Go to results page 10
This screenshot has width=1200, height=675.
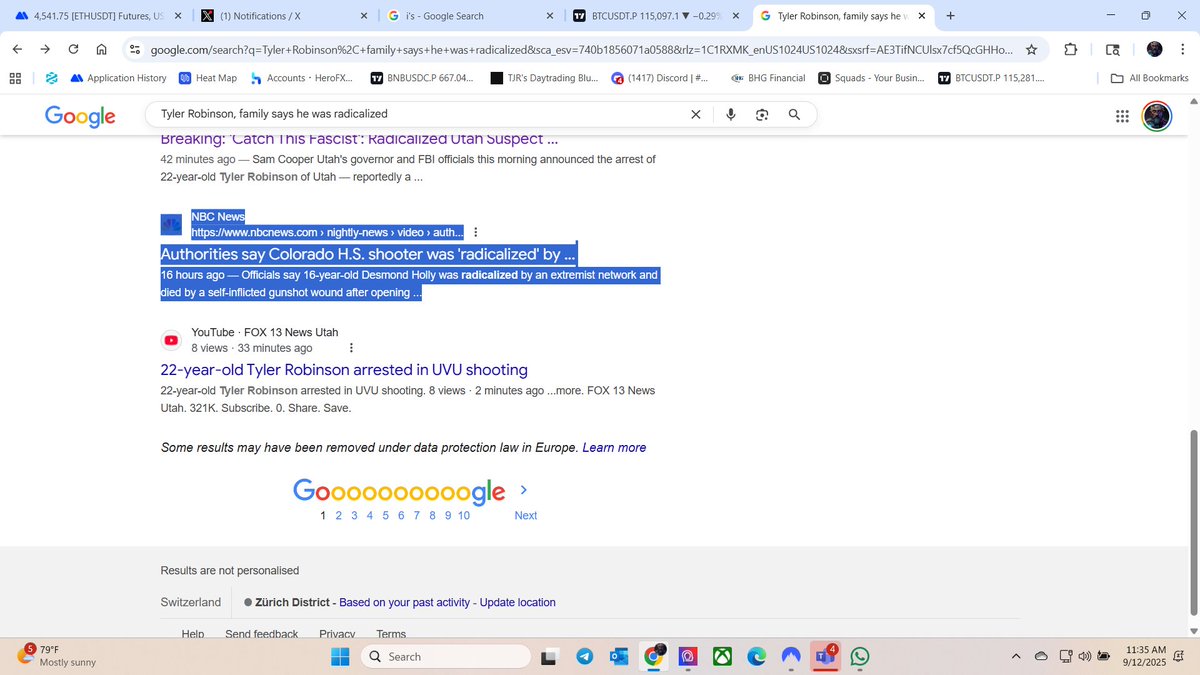(464, 515)
